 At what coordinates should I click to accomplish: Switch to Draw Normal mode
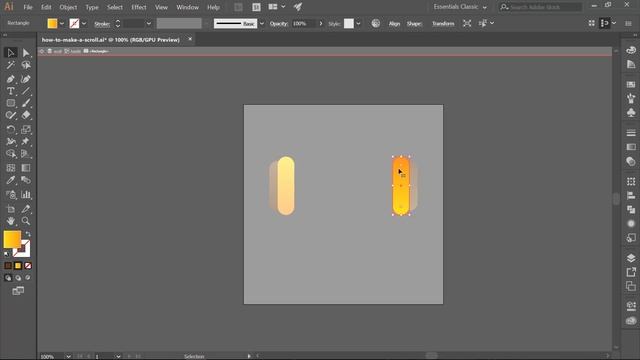coord(8,278)
